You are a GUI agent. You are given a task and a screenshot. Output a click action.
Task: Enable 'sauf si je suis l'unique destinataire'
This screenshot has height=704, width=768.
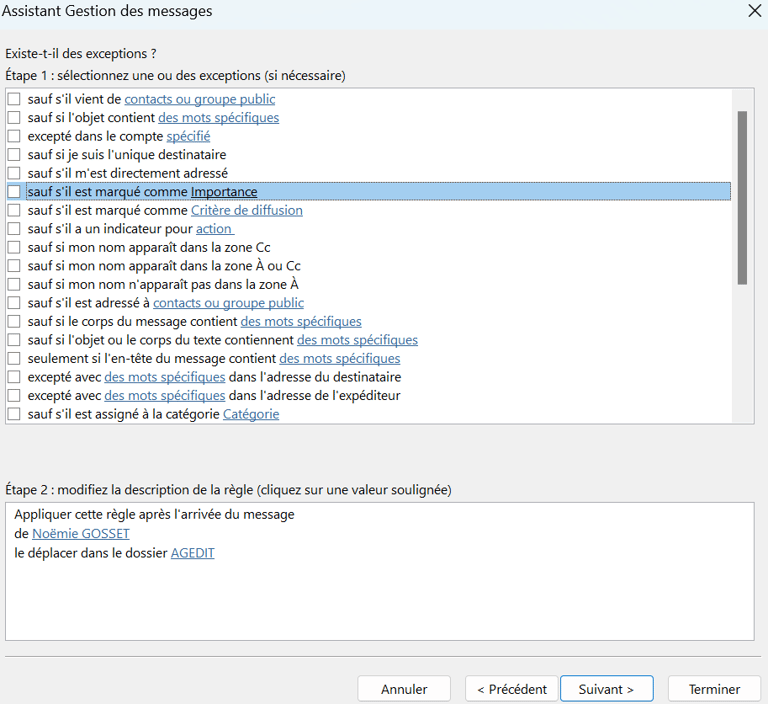(x=14, y=154)
